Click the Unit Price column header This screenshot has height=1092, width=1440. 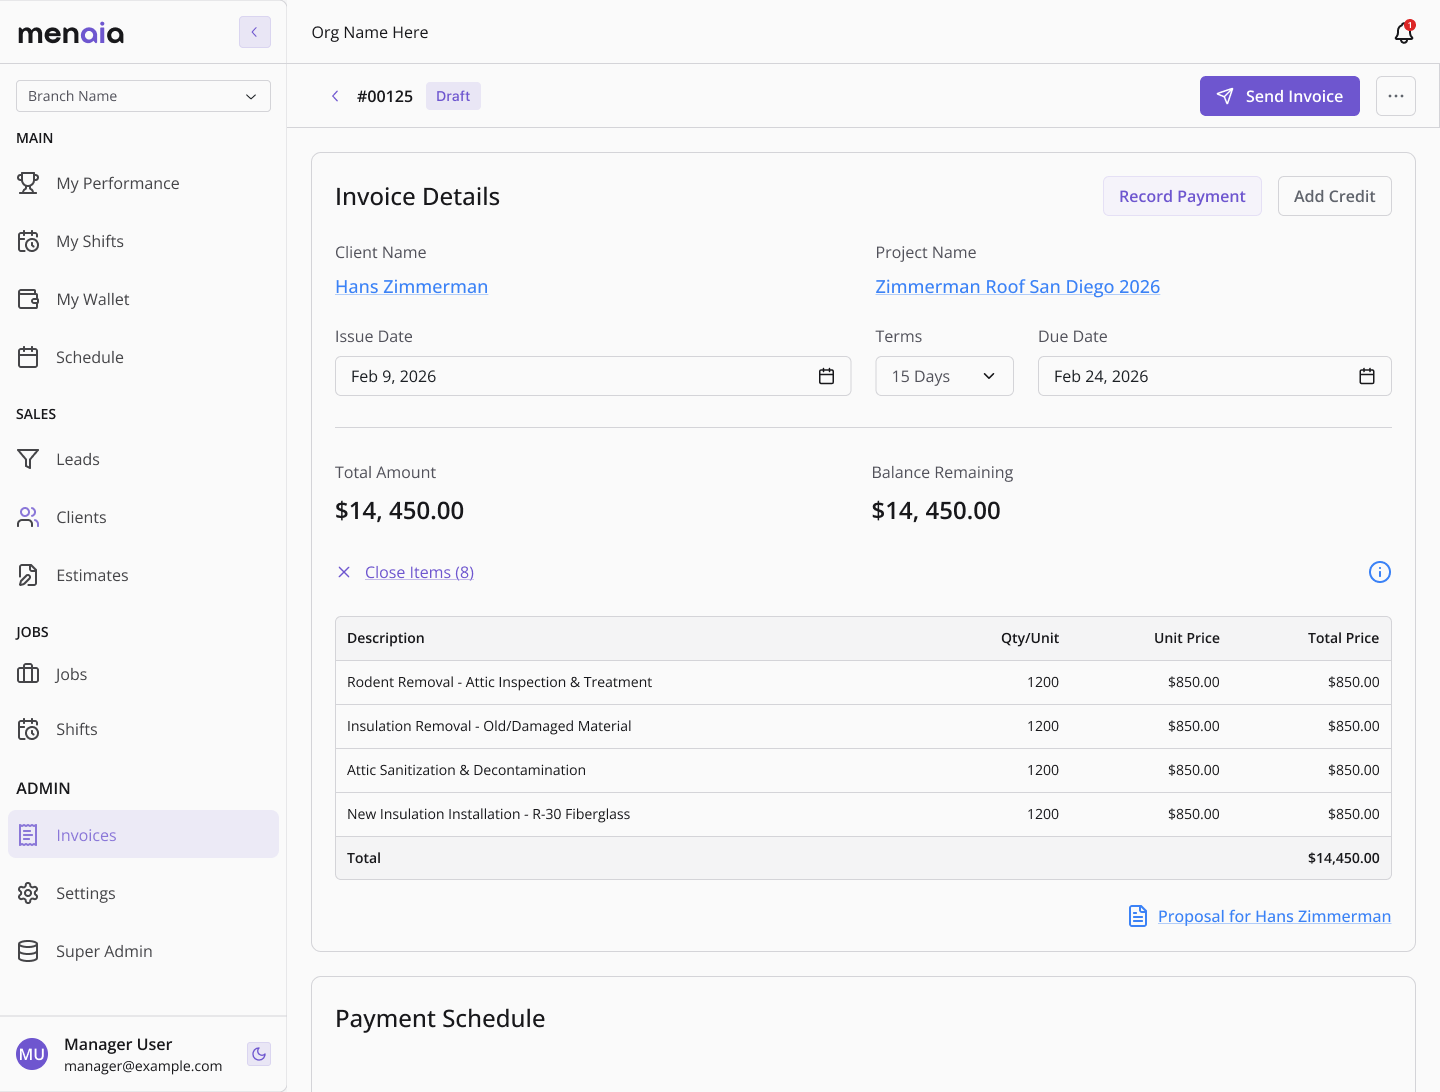point(1187,638)
